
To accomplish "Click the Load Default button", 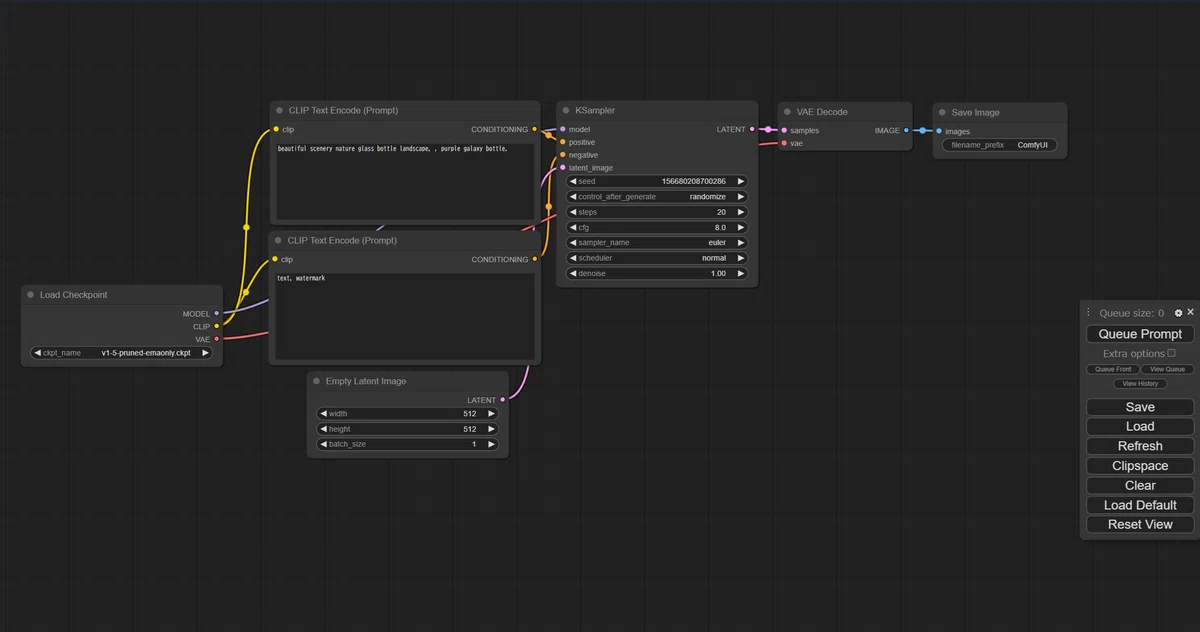I will pos(1140,505).
